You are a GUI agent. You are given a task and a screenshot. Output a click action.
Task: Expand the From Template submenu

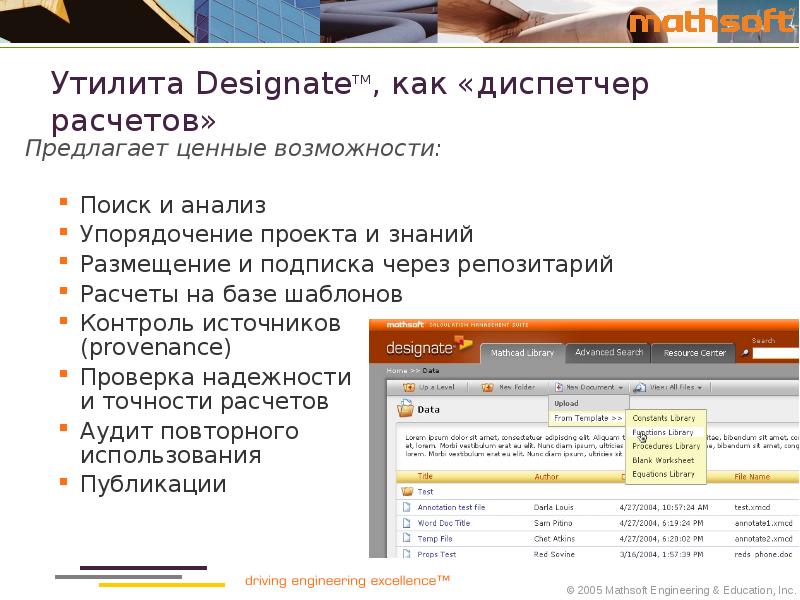point(588,418)
